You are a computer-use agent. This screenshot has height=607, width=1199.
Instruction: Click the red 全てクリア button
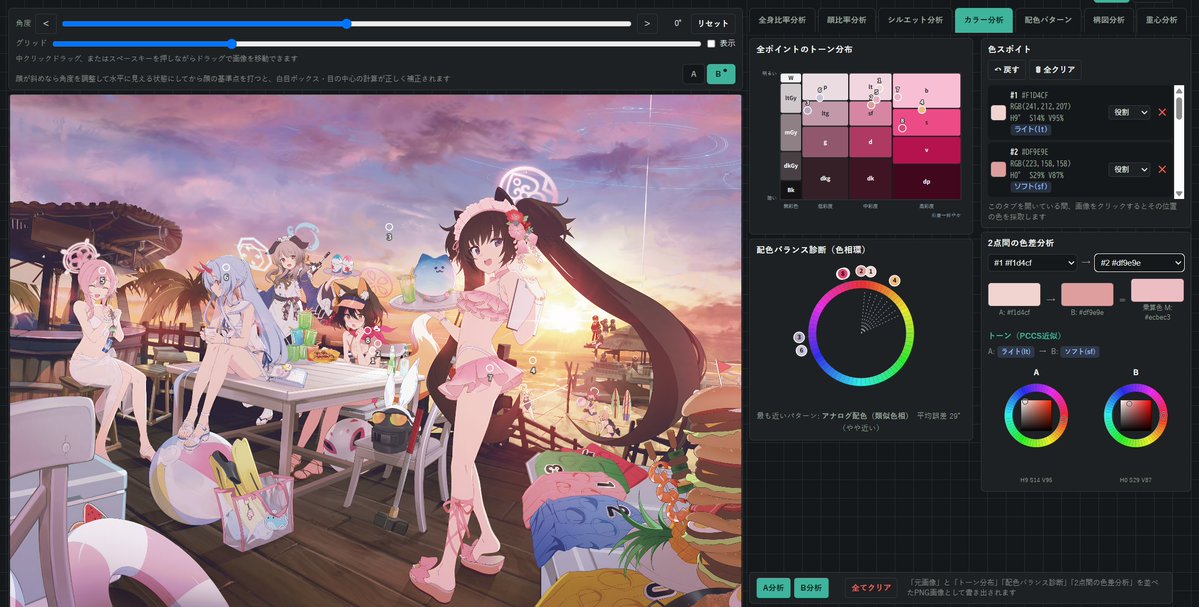pyautogui.click(x=871, y=587)
